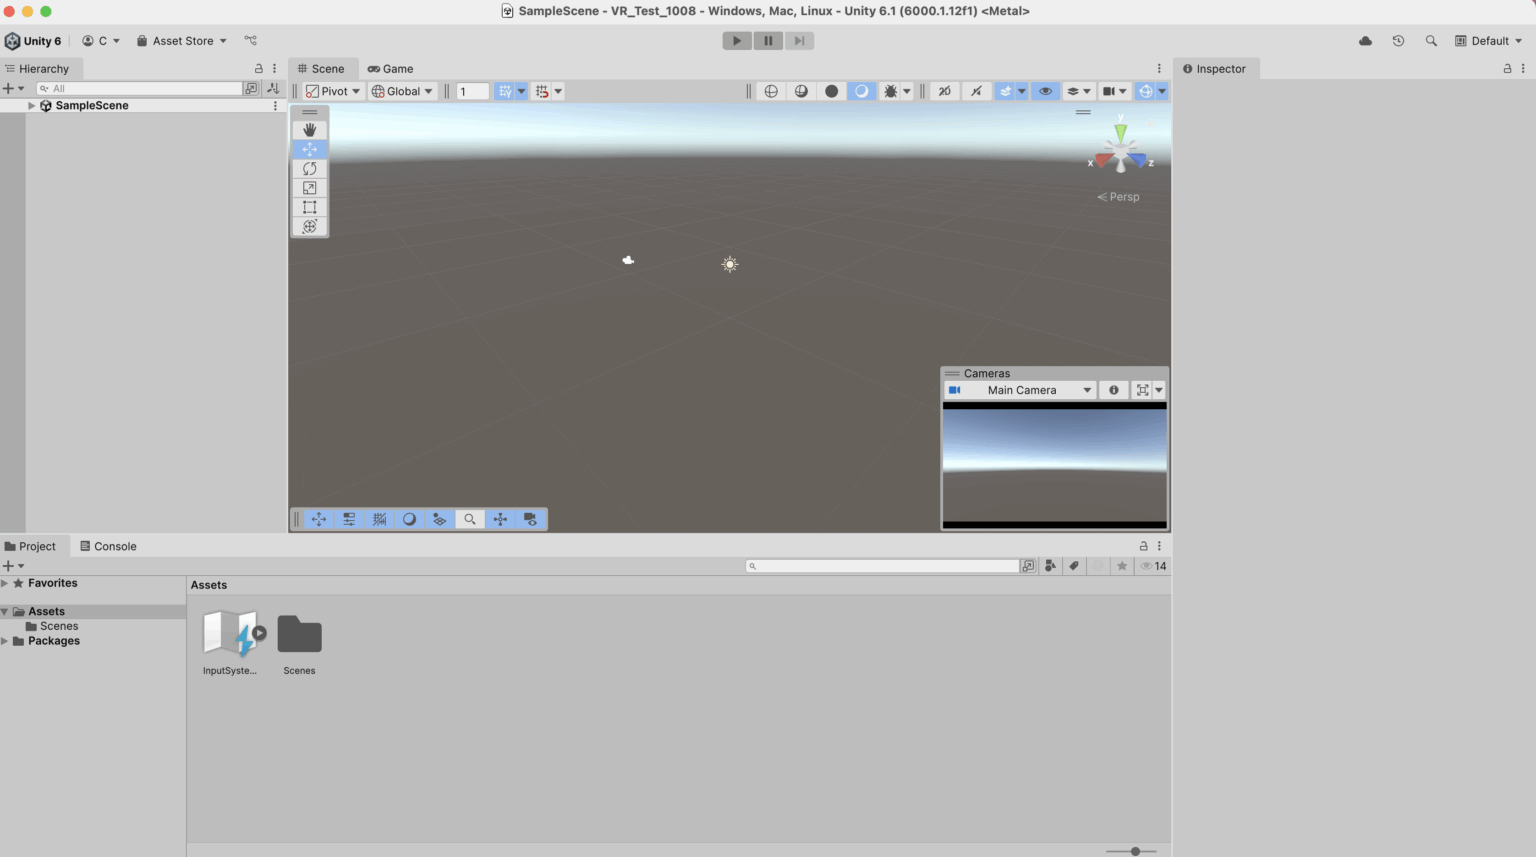Select the Hand view tool

(309, 130)
